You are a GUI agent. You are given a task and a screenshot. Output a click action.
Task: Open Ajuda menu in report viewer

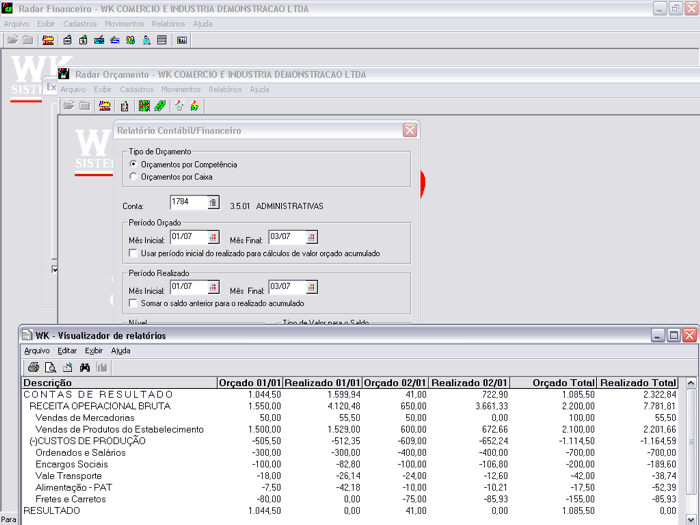[x=120, y=351]
